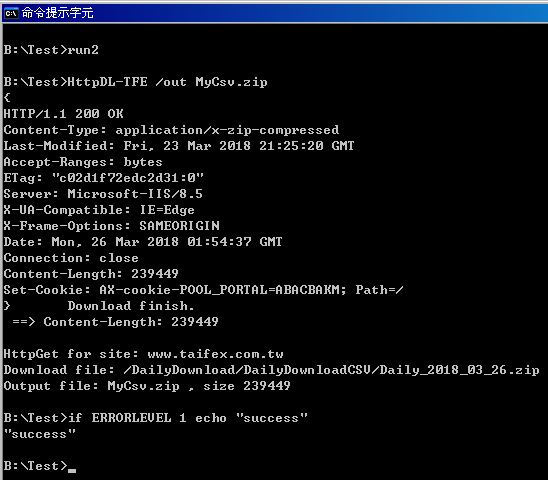Click the X-Frame-Options: SAMEORIGIN line
This screenshot has height=480, width=548.
coord(111,226)
